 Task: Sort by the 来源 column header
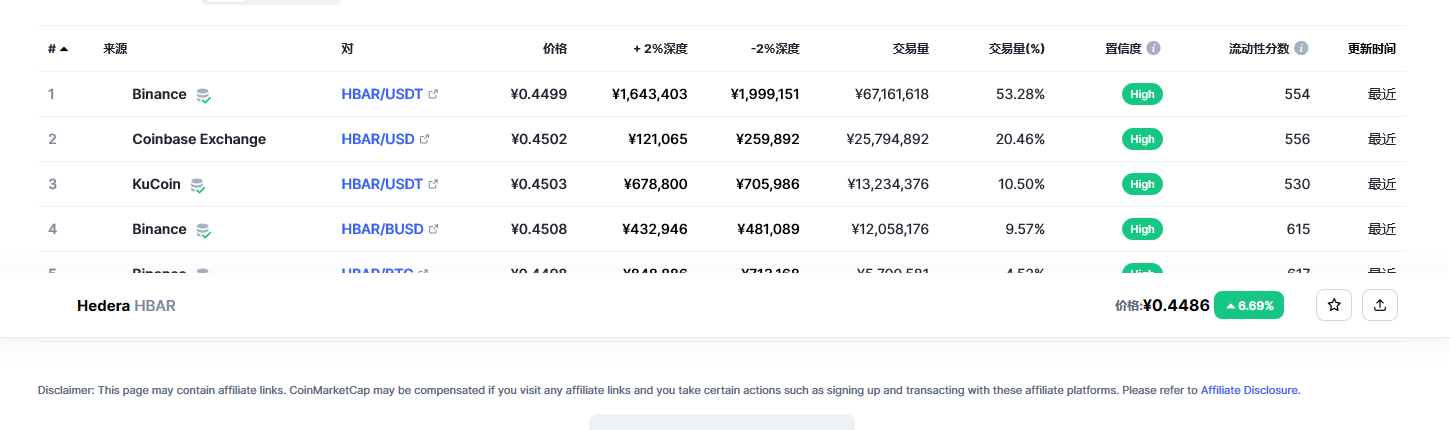[x=115, y=48]
